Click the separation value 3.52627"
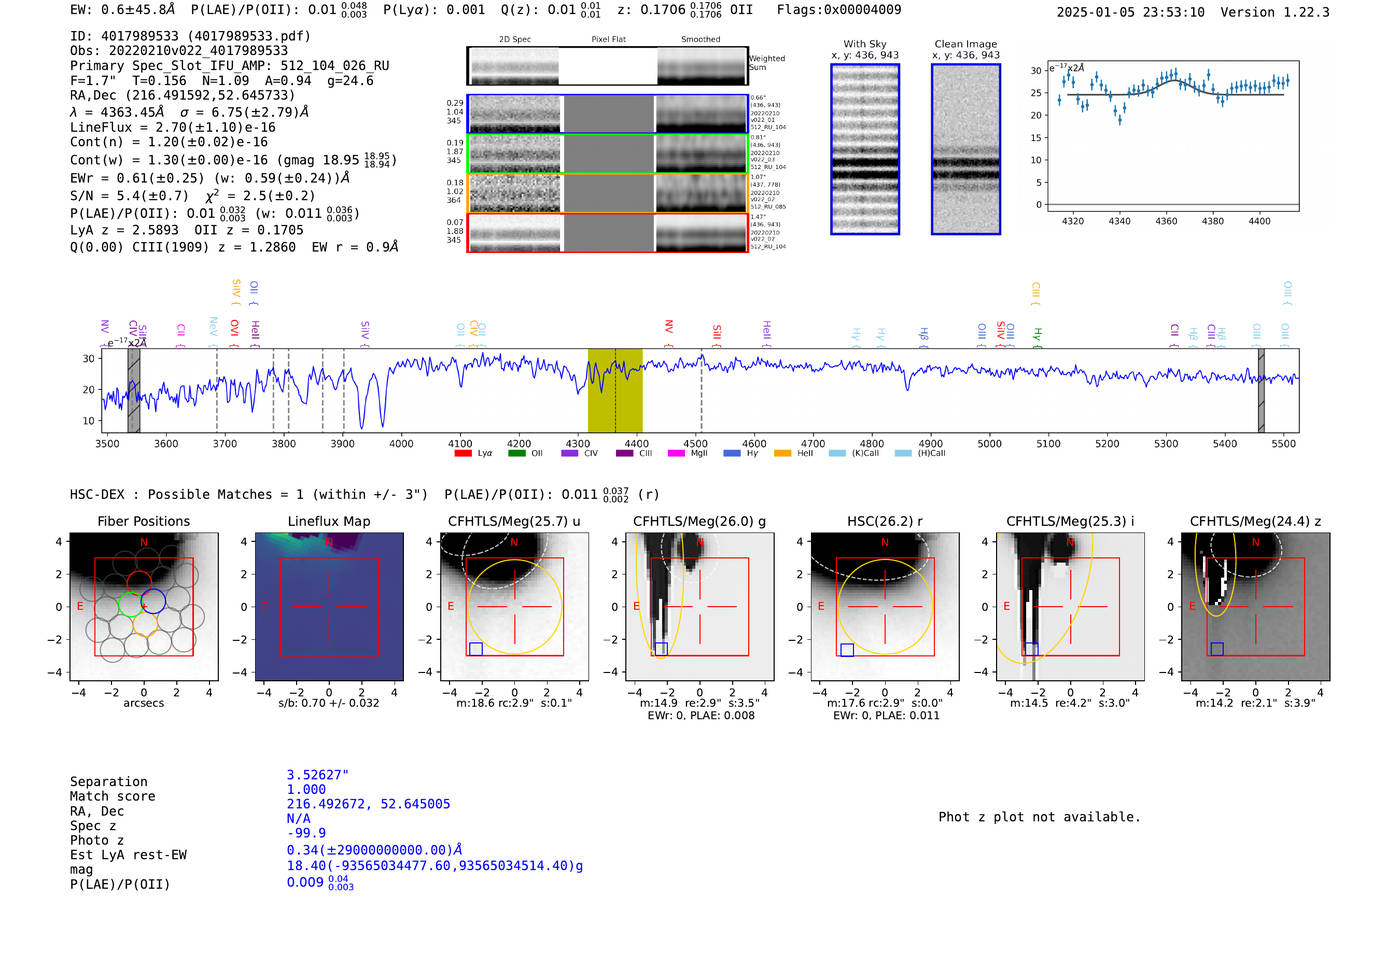This screenshot has height=953, width=1400. [318, 775]
